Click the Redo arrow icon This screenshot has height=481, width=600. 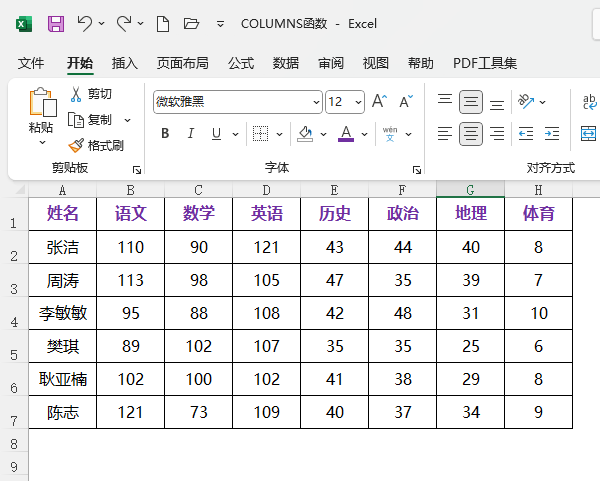[124, 23]
